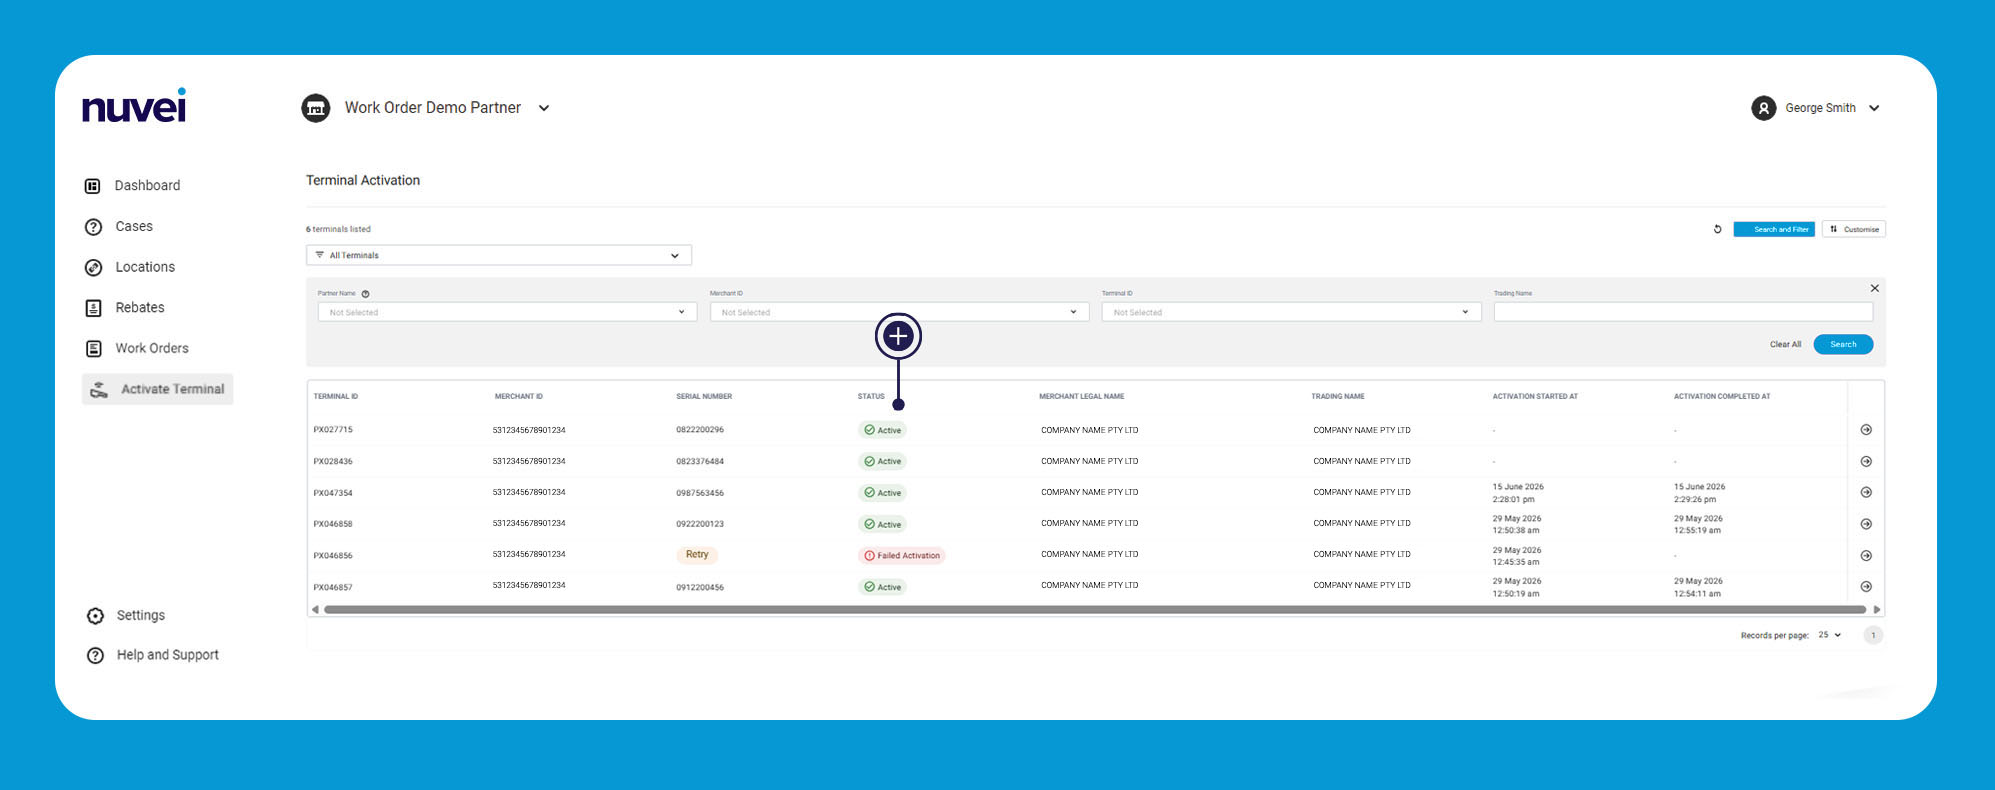Click the table's horizontal scrollbar
The height and width of the screenshot is (790, 1995).
1095,609
